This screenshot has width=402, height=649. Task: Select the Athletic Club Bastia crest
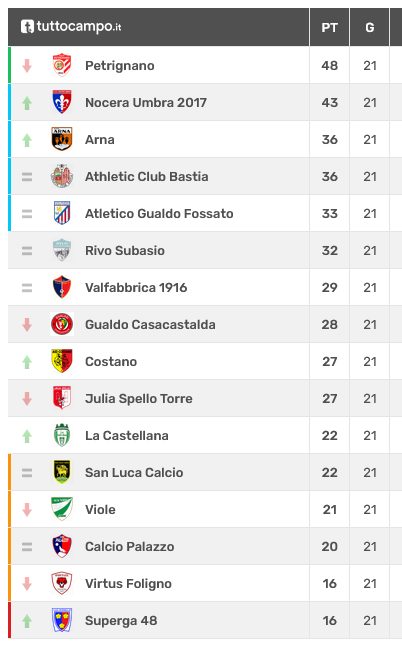(x=62, y=176)
